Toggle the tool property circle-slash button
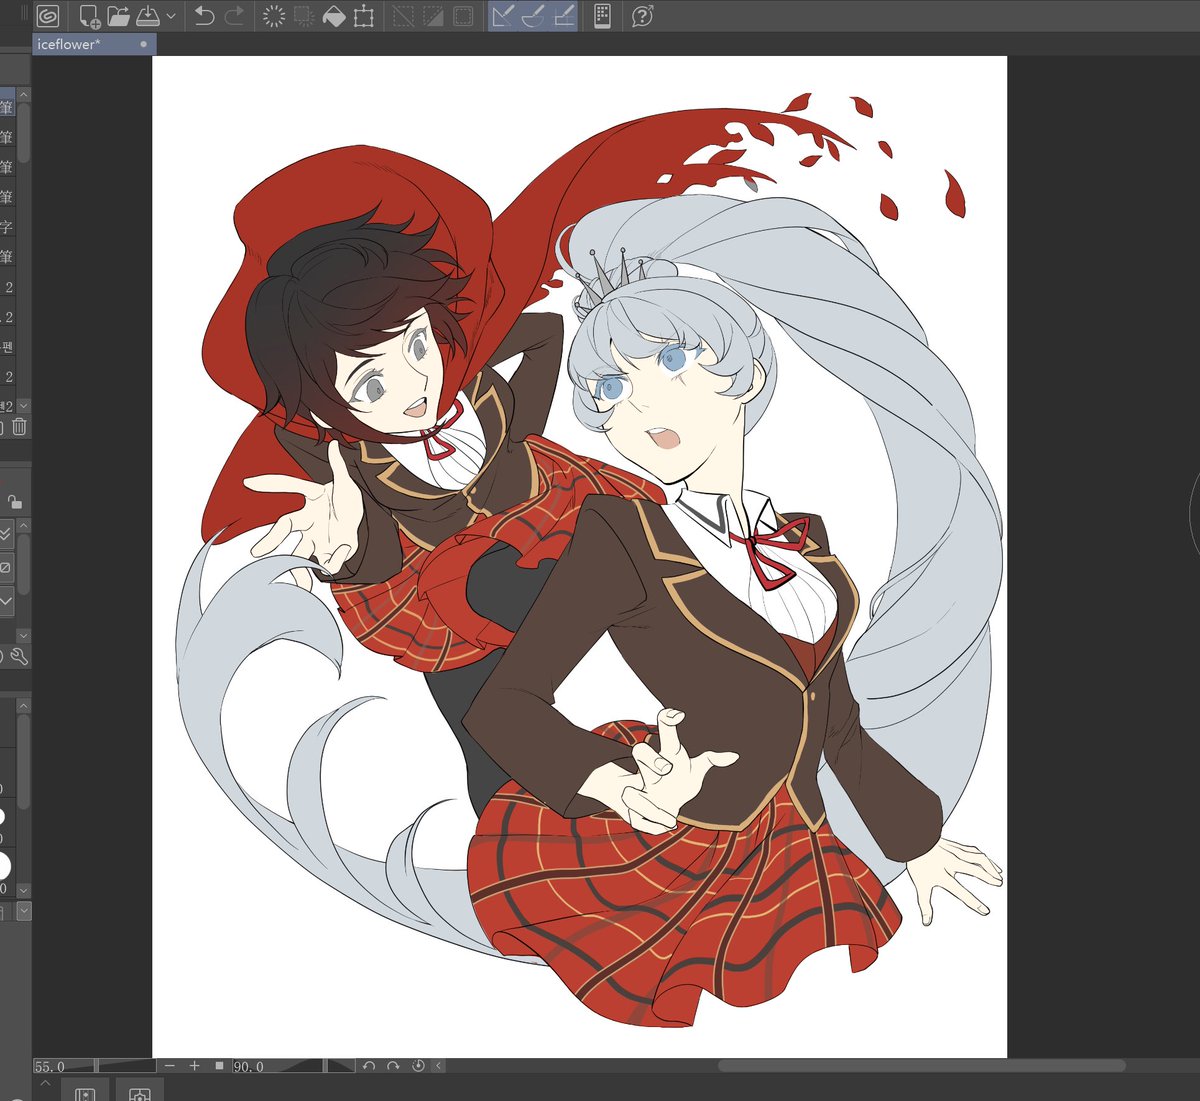 5,568
